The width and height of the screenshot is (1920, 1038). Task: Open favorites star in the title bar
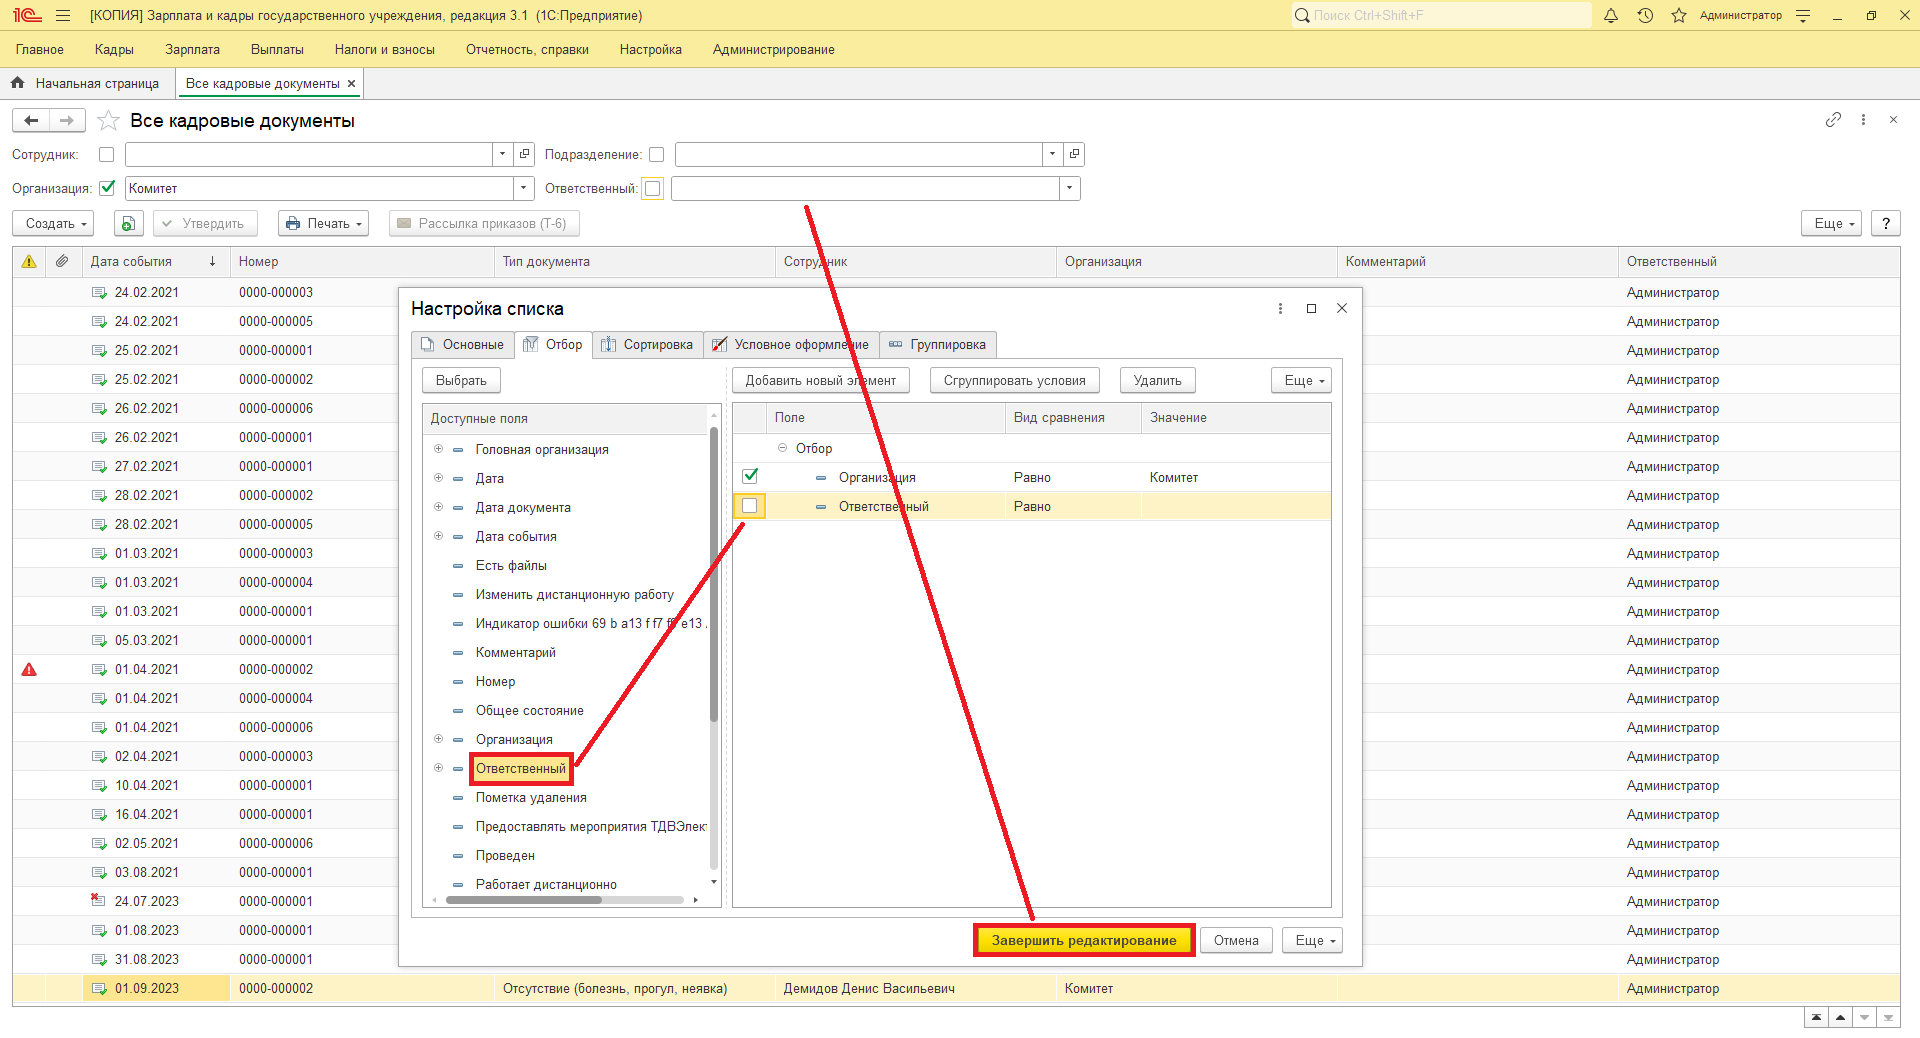point(1679,16)
